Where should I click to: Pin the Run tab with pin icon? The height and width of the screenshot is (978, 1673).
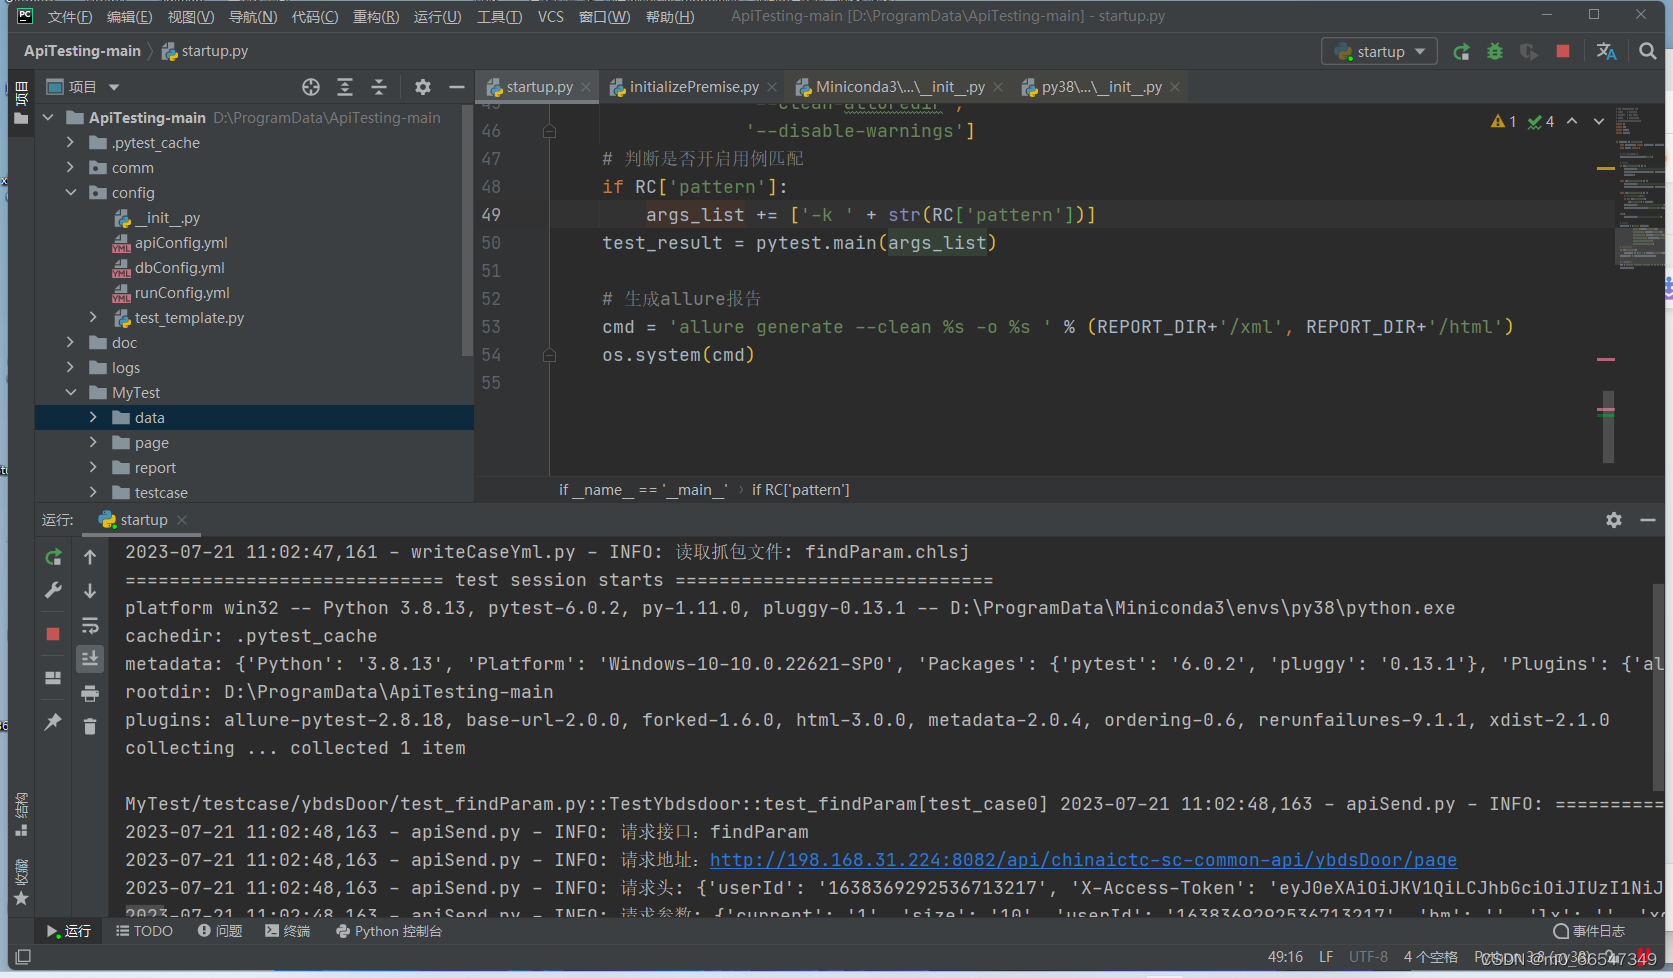point(53,722)
